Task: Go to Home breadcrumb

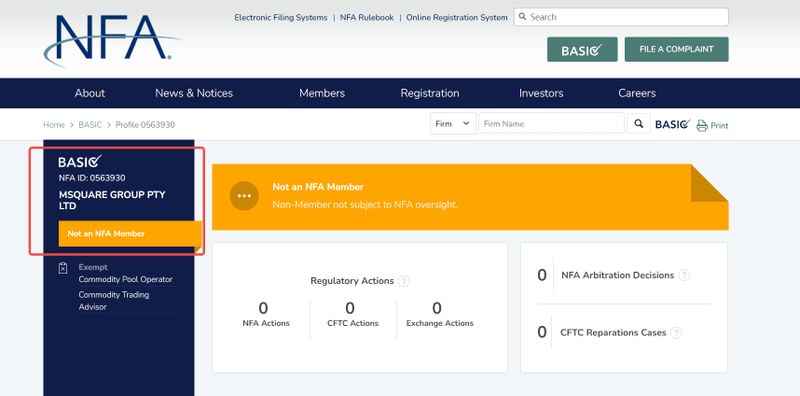Action: 54,125
